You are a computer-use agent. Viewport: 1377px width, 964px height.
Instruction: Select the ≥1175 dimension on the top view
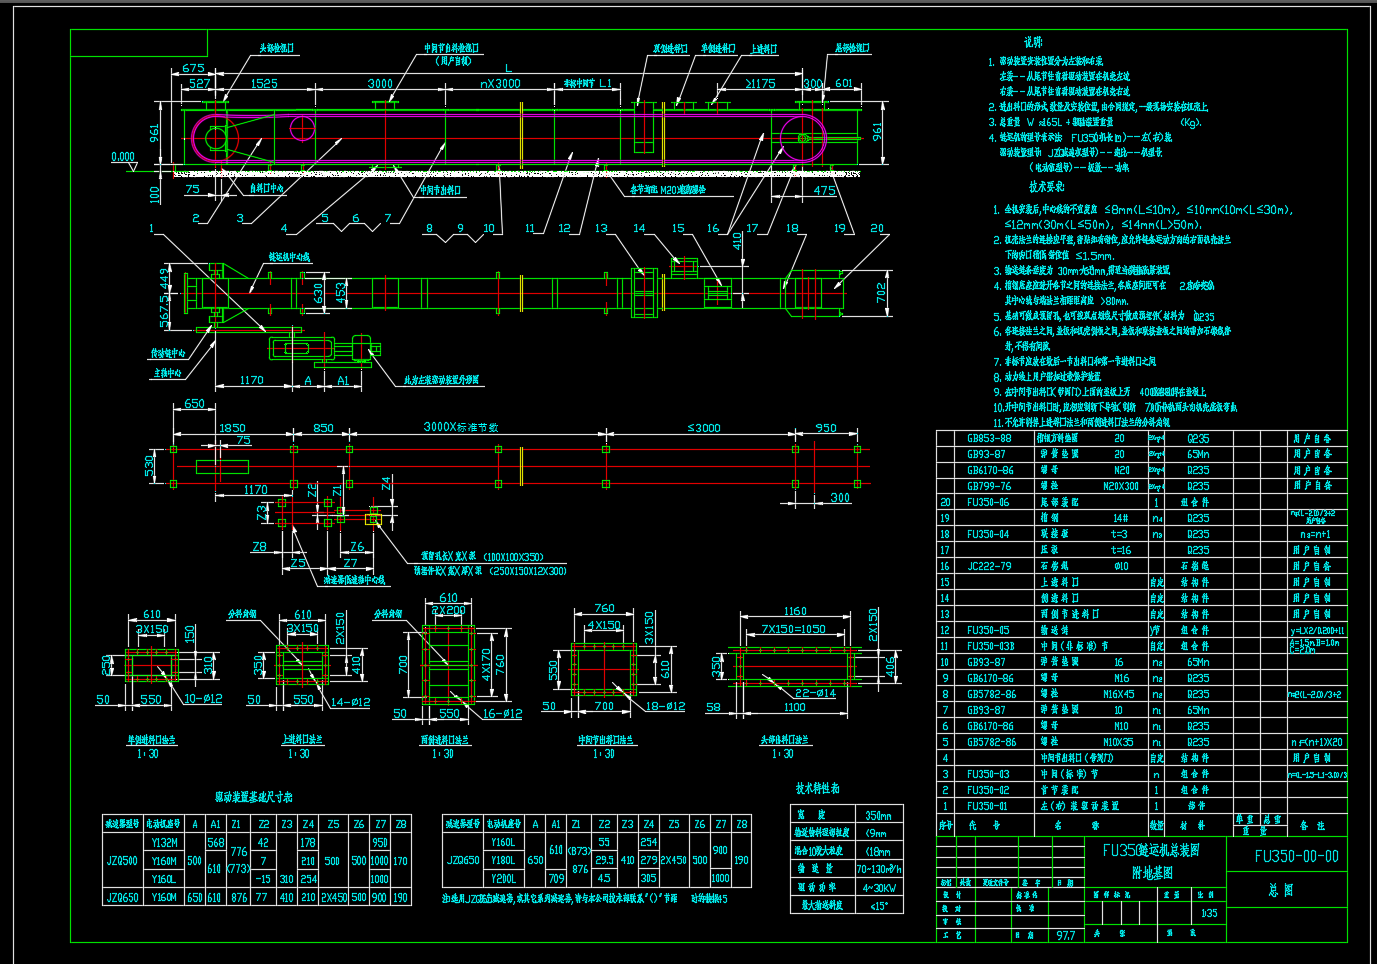coord(759,84)
